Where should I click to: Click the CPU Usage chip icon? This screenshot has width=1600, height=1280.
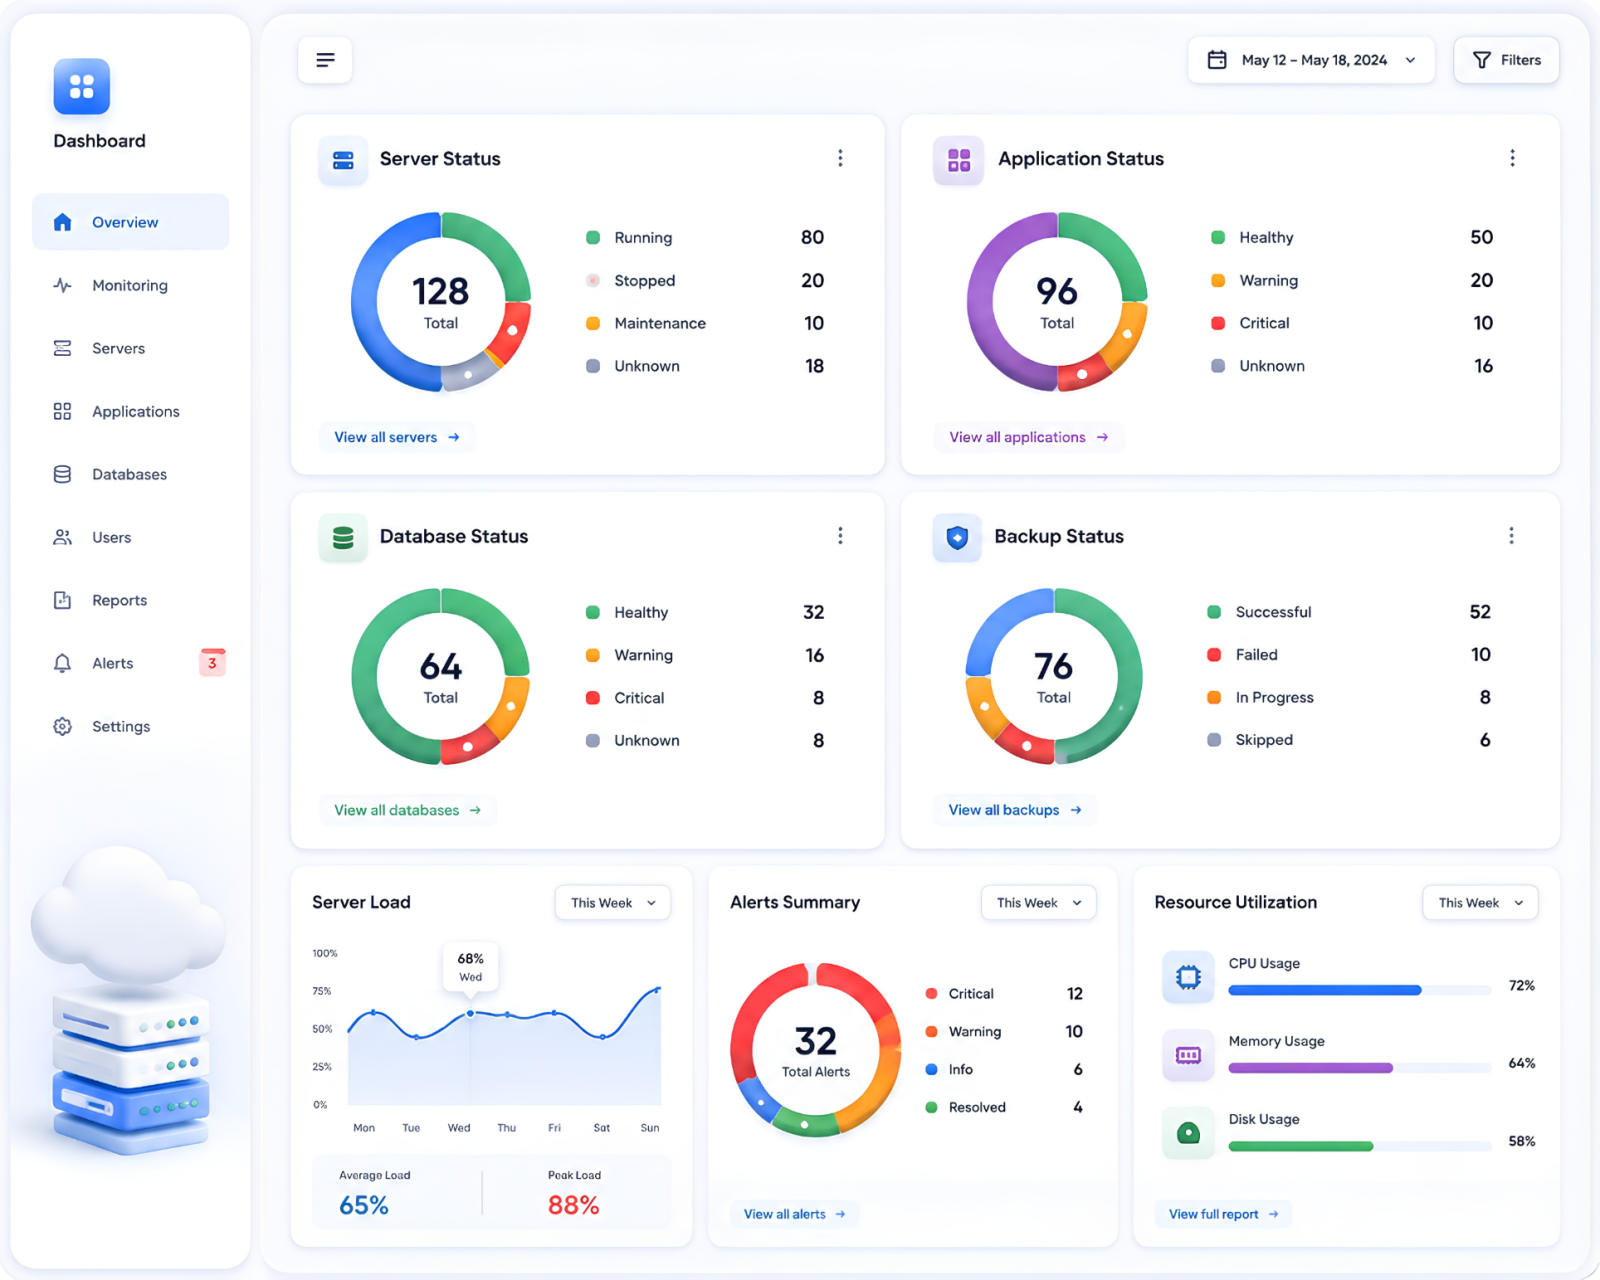[1188, 977]
